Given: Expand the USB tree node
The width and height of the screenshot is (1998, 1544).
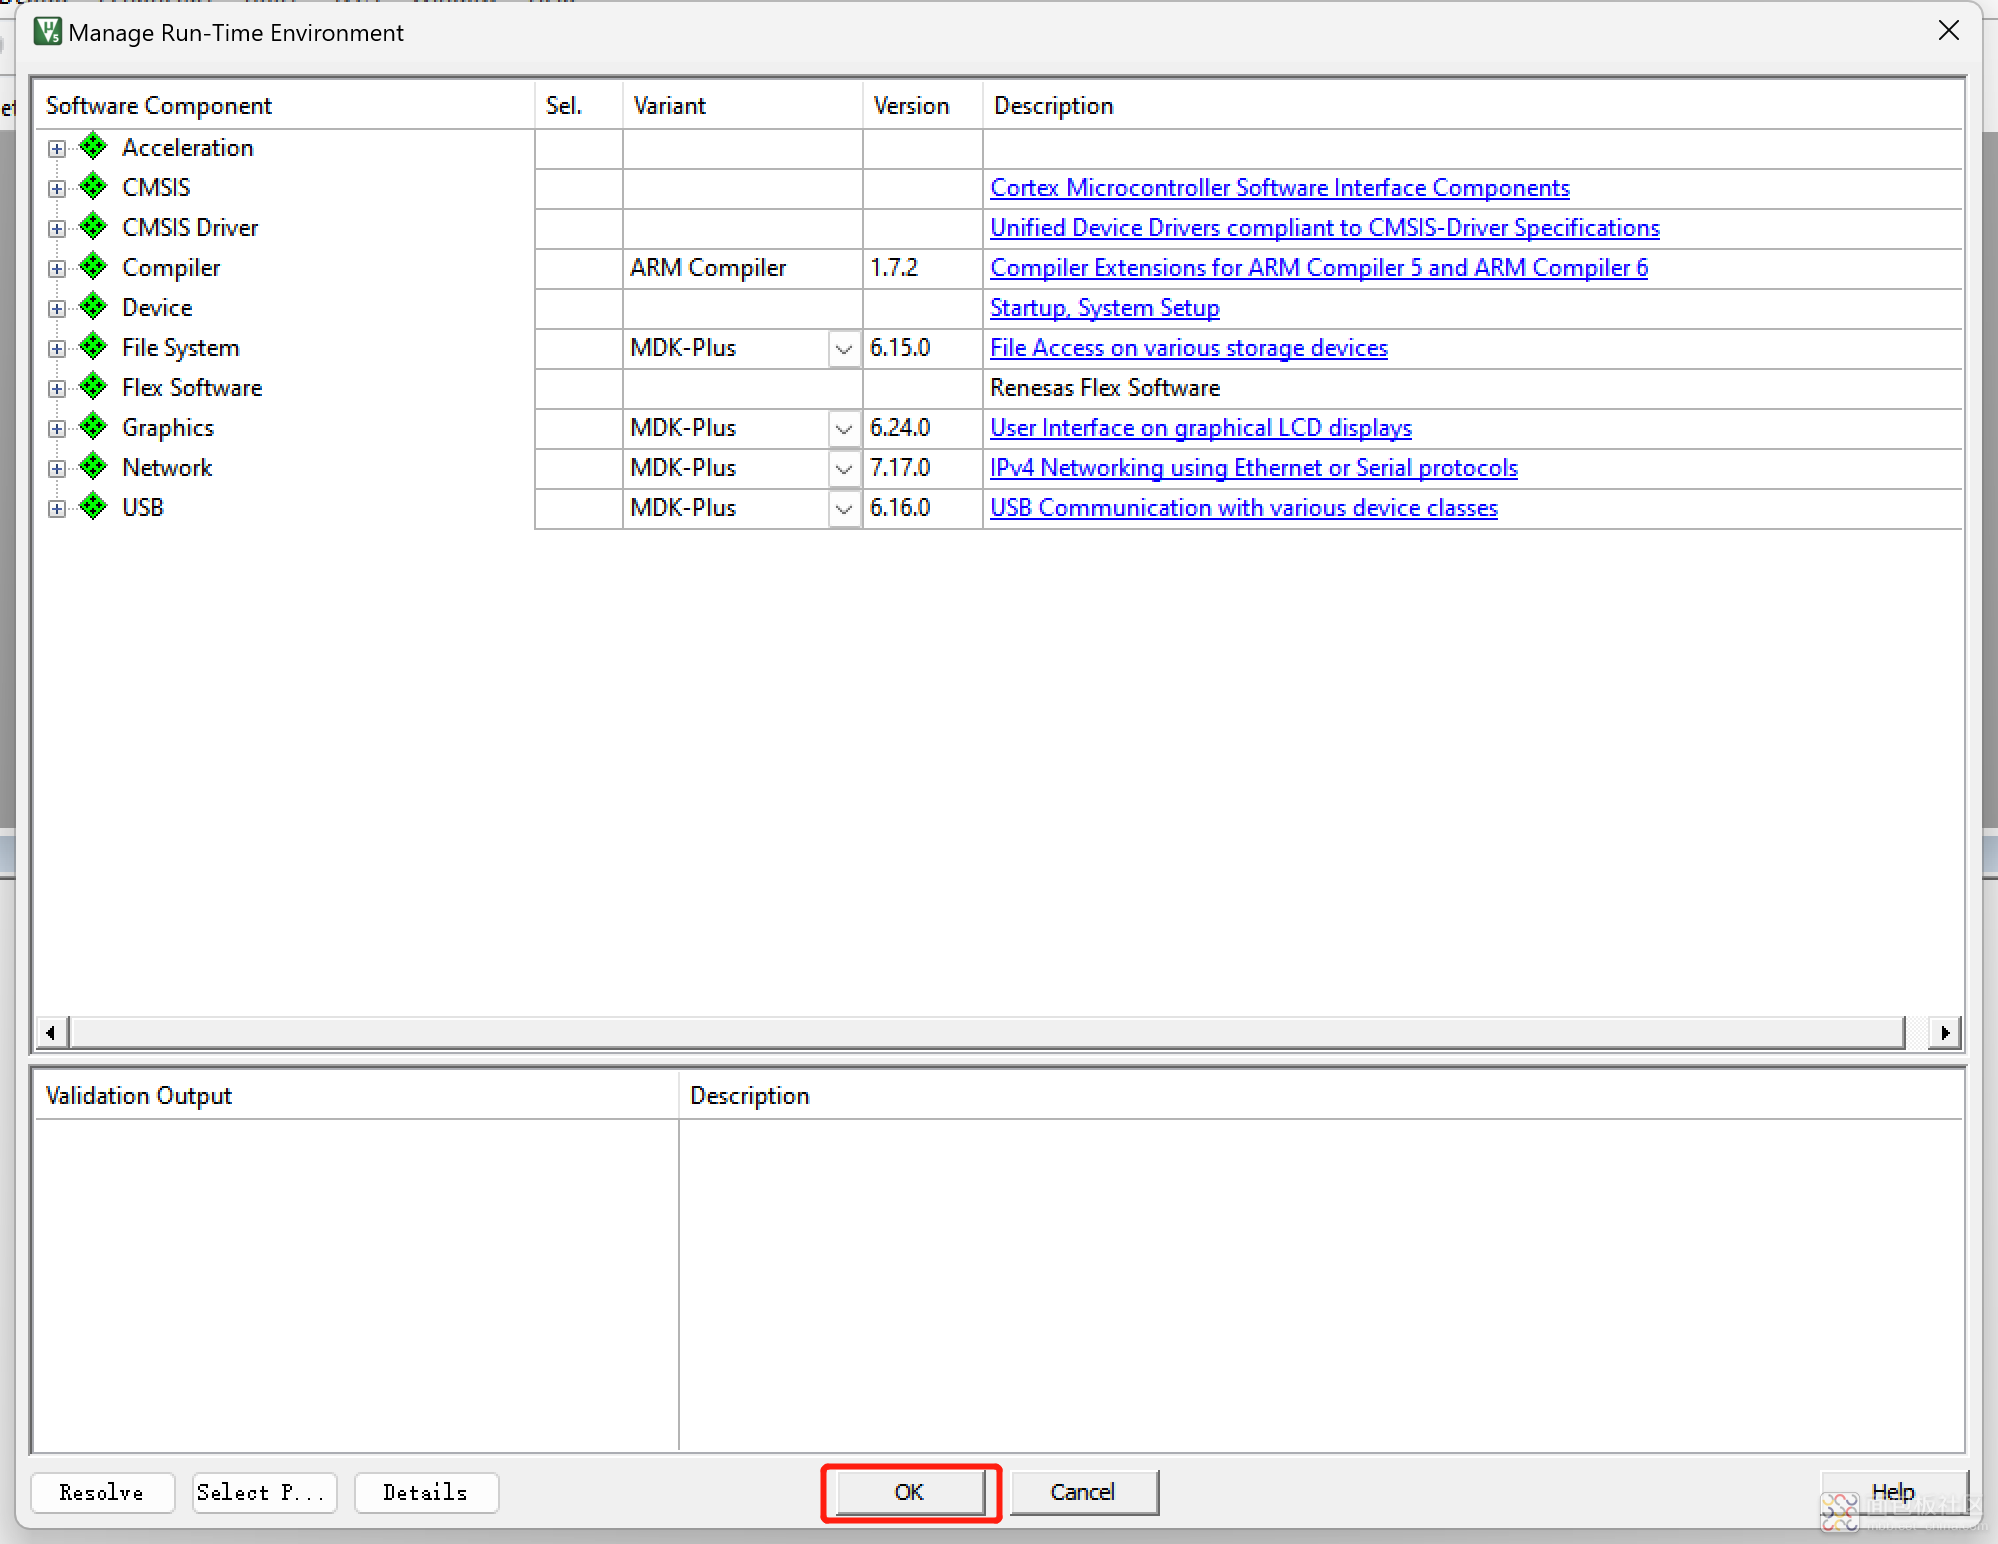Looking at the screenshot, I should click(x=57, y=509).
